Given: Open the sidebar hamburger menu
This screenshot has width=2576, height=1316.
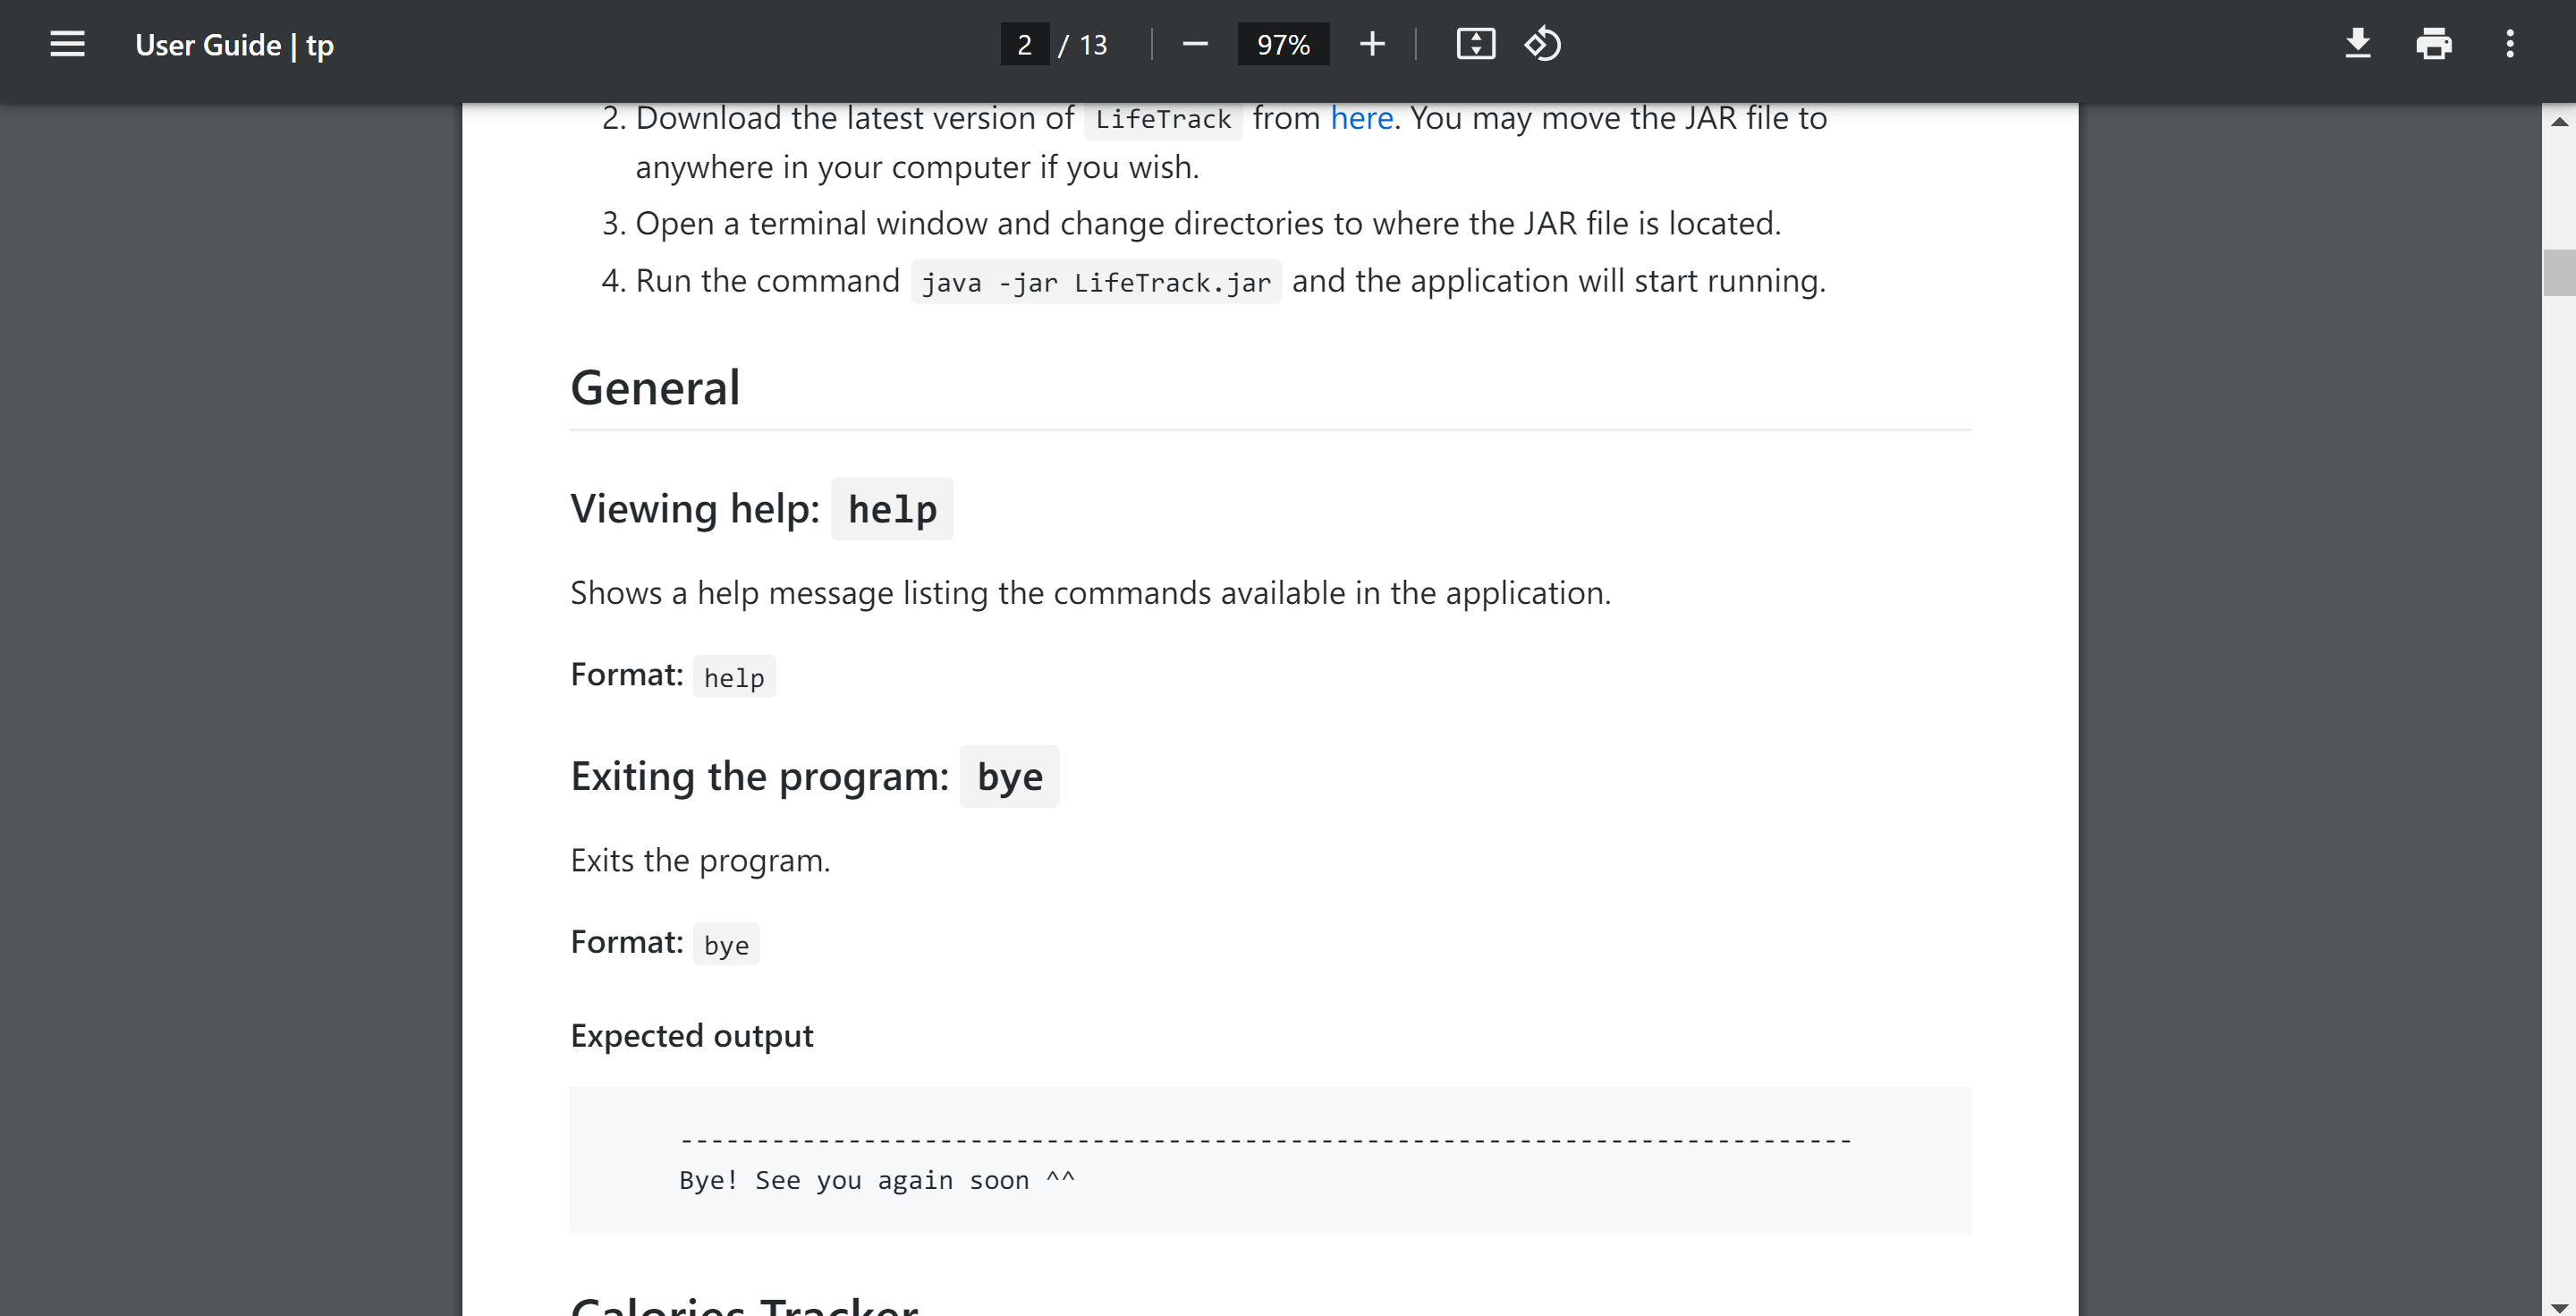Looking at the screenshot, I should 67,45.
